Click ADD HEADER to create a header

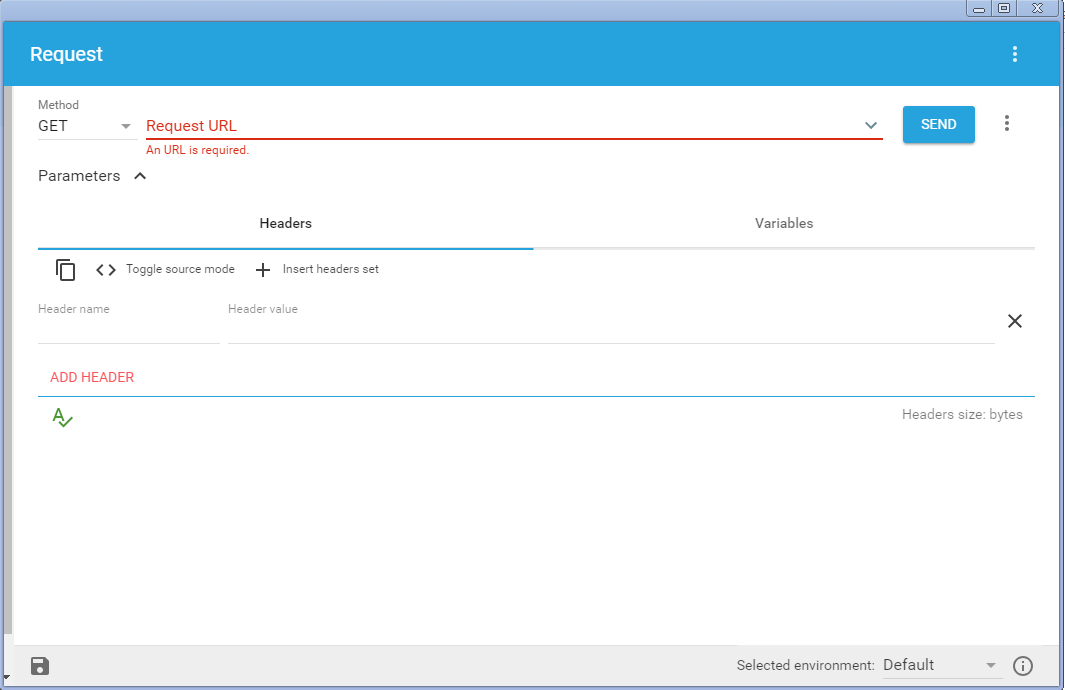click(x=92, y=377)
